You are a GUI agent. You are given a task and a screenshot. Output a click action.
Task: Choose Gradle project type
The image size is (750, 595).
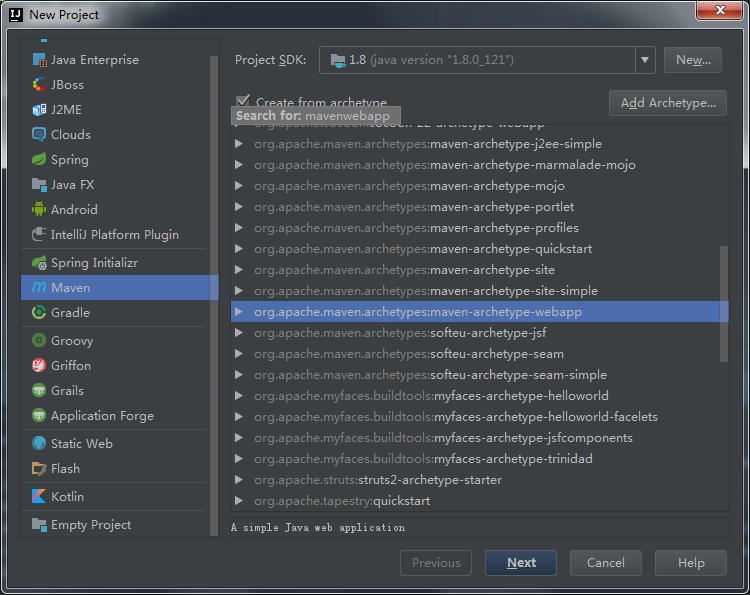(115, 312)
